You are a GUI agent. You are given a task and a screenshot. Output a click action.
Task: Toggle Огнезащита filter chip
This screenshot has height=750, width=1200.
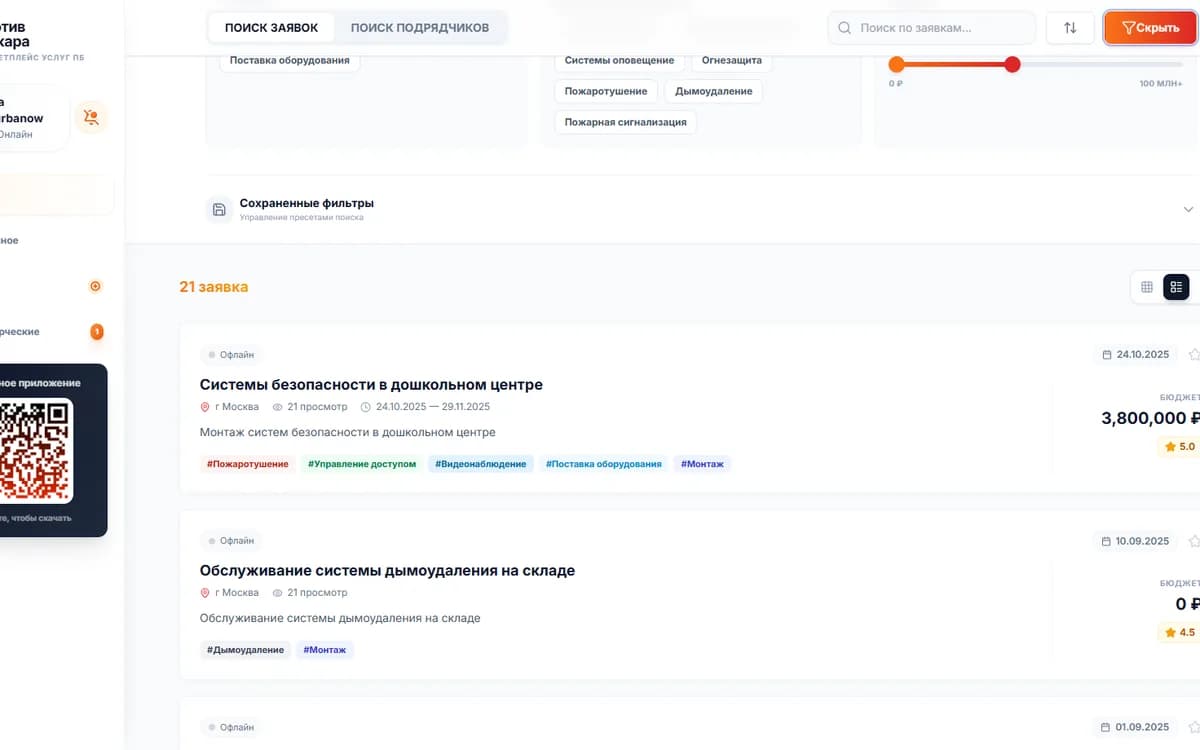point(732,60)
